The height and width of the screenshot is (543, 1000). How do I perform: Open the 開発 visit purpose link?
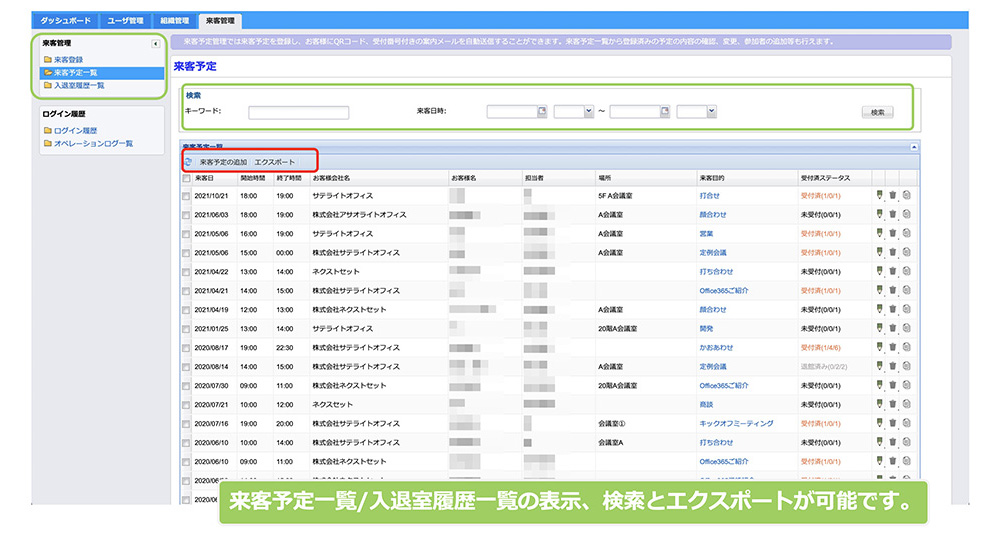click(706, 328)
